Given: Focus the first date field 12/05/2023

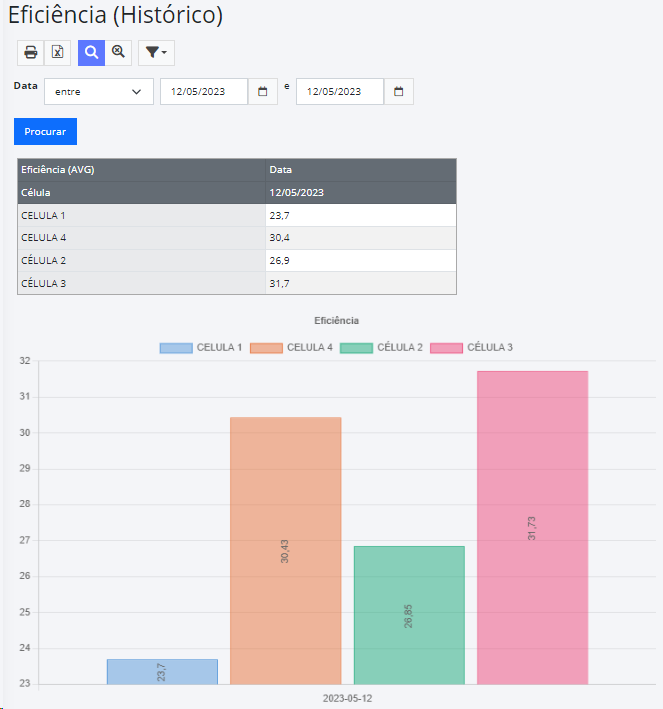Looking at the screenshot, I should tap(204, 91).
